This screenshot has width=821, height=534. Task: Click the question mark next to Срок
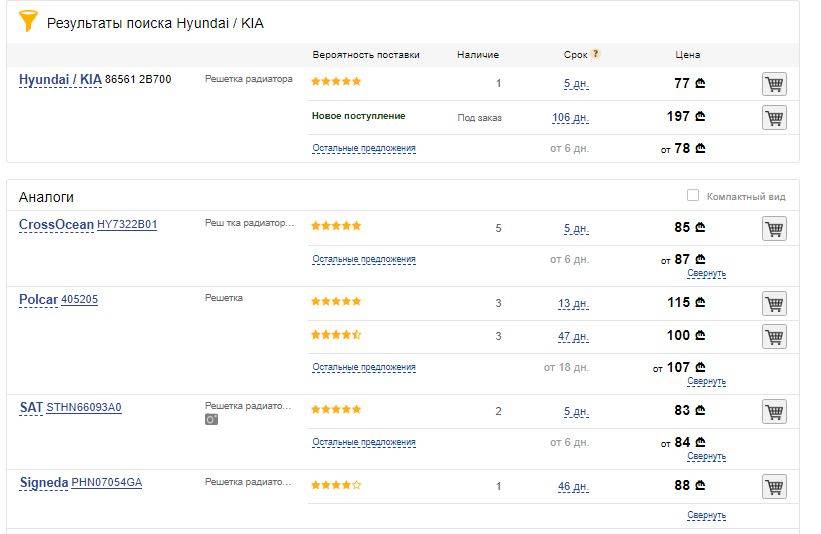coord(595,53)
